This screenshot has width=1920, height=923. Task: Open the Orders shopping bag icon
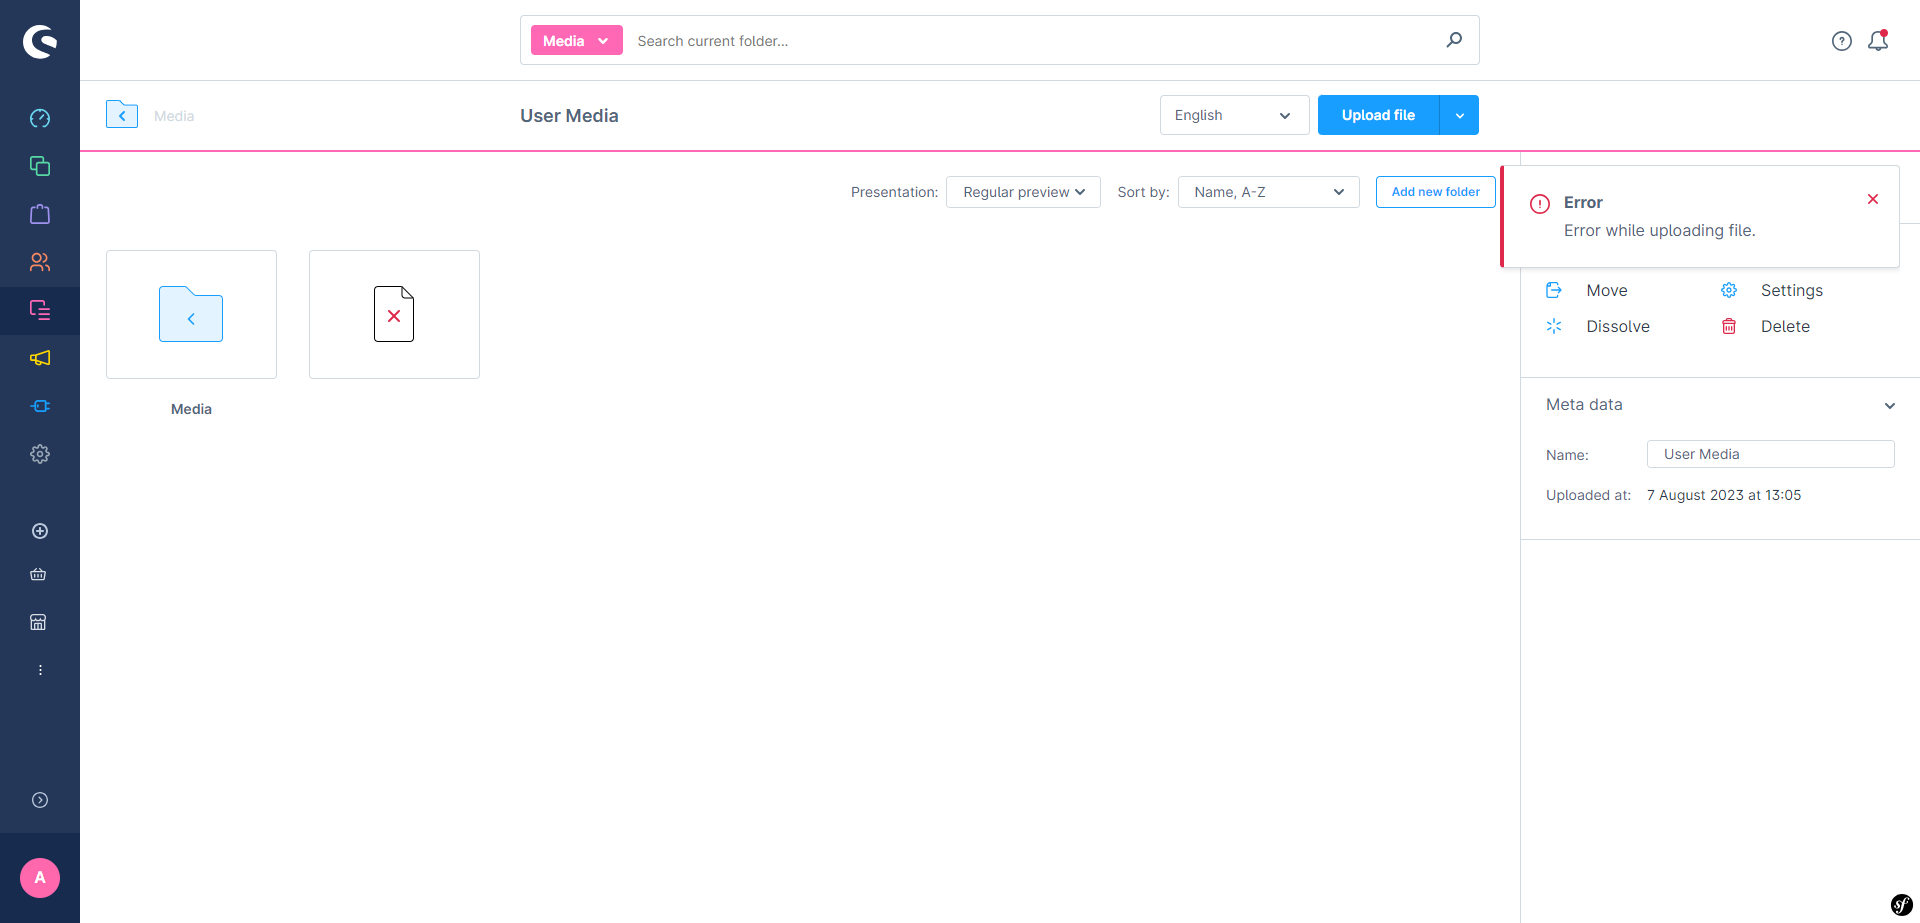pos(40,214)
